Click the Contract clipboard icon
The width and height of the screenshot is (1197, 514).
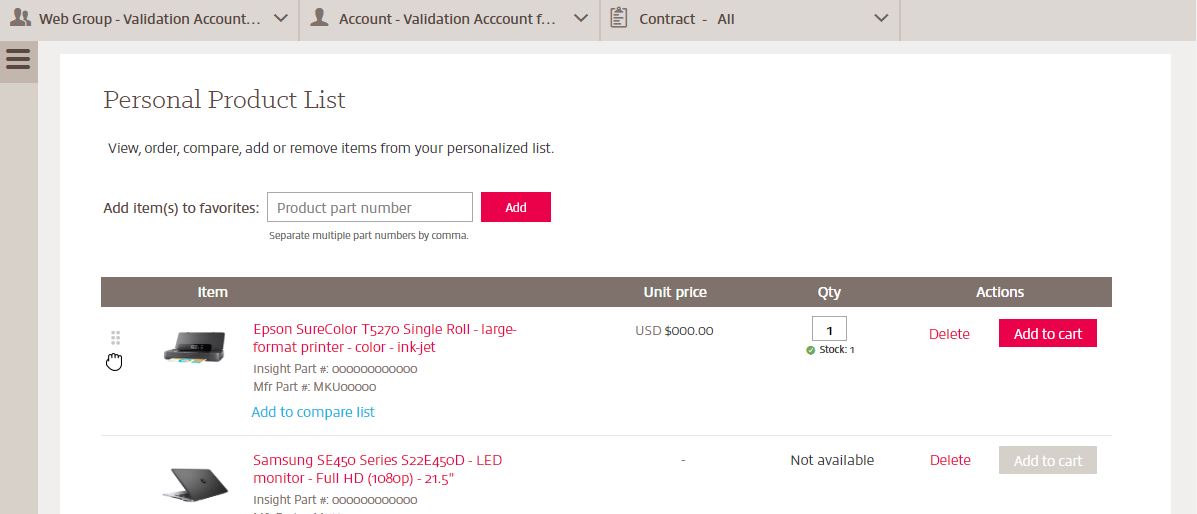pos(619,18)
